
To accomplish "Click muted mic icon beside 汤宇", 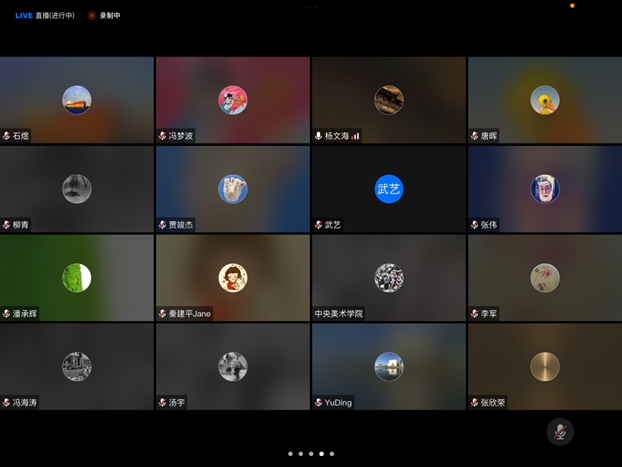I will [162, 403].
